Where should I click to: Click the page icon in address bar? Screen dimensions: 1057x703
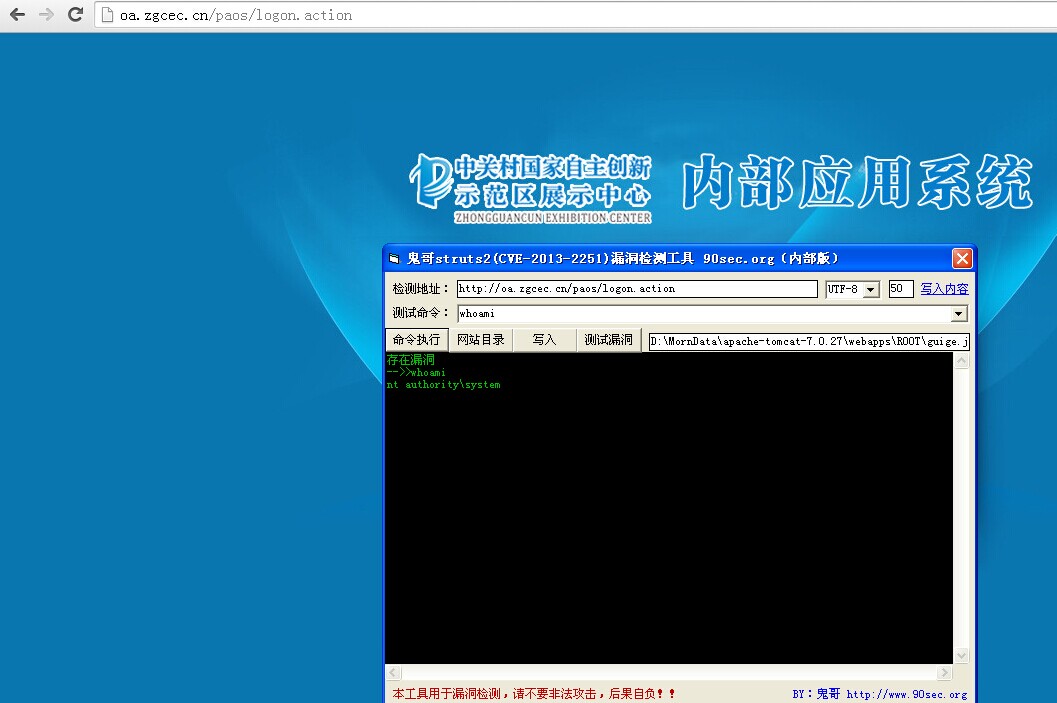107,15
